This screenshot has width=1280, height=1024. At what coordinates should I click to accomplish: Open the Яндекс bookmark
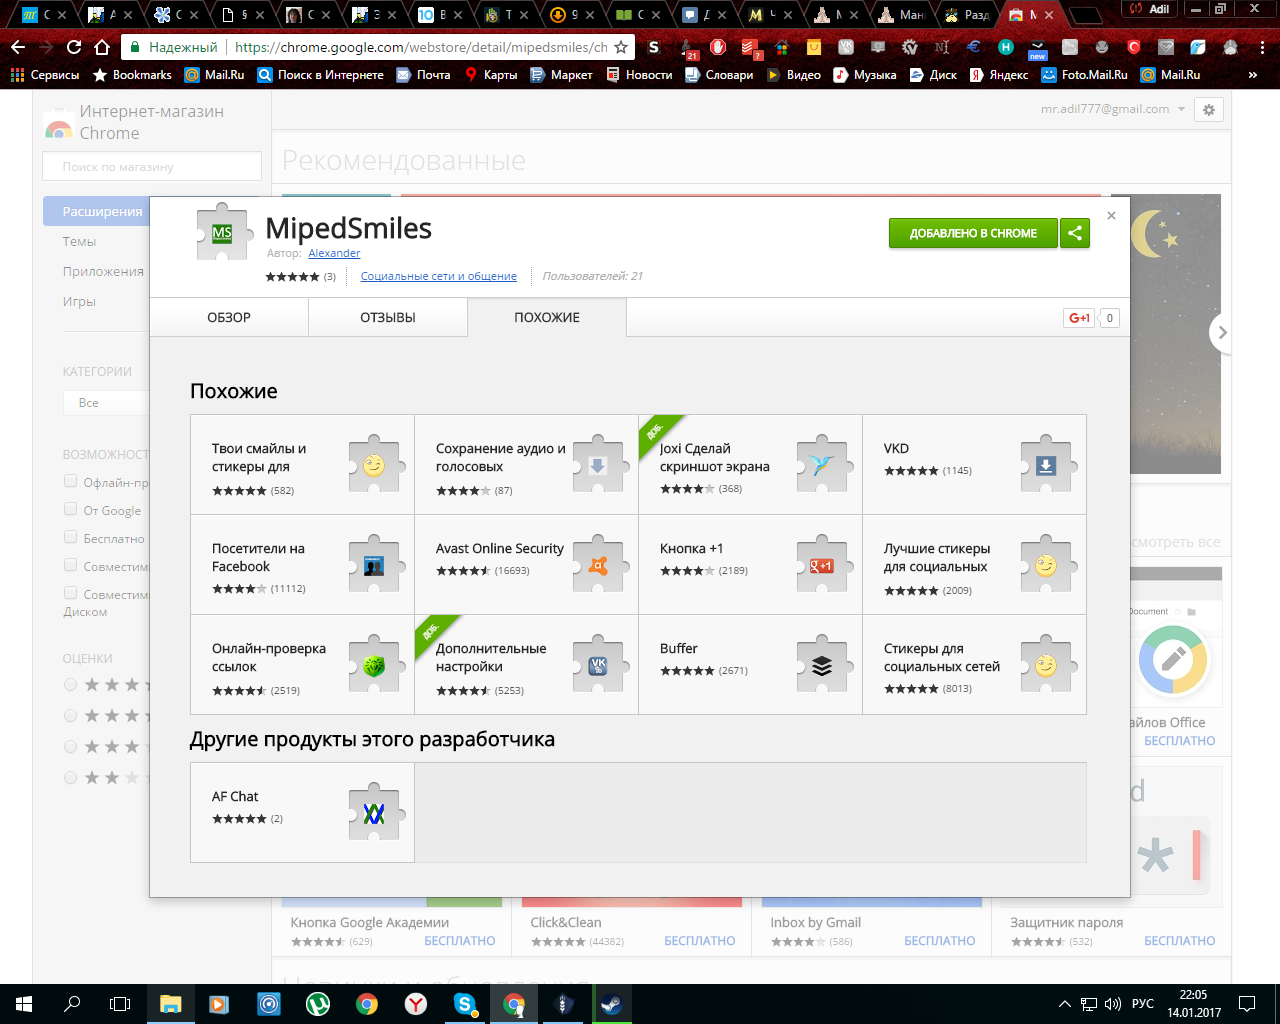pos(999,75)
